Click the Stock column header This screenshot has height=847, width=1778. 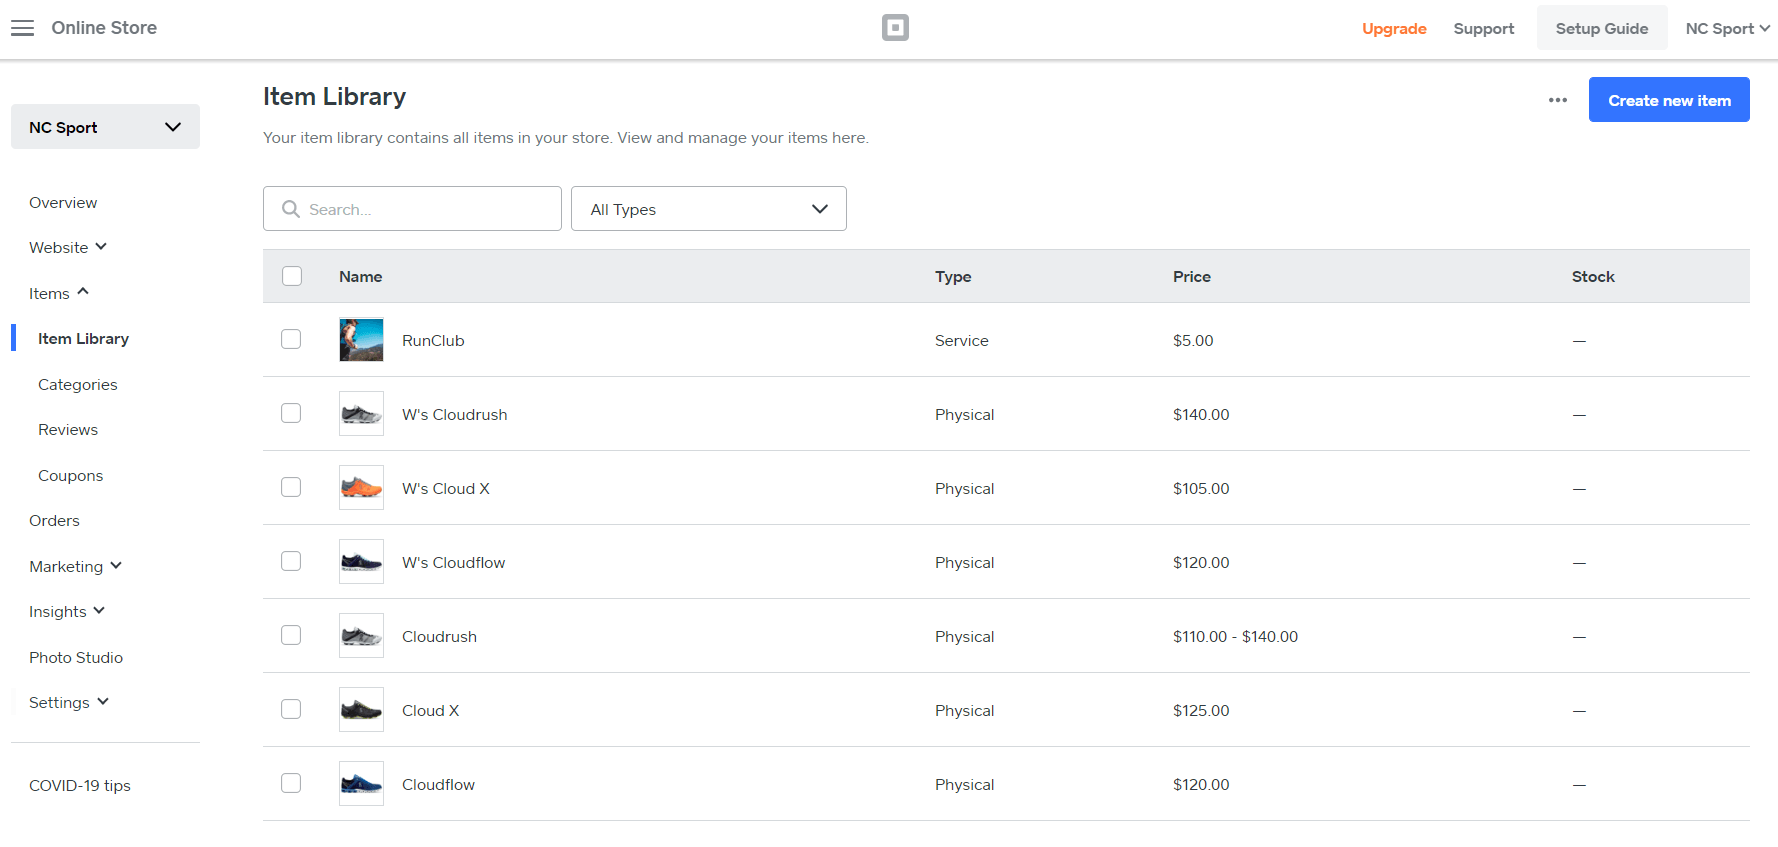pyautogui.click(x=1593, y=277)
